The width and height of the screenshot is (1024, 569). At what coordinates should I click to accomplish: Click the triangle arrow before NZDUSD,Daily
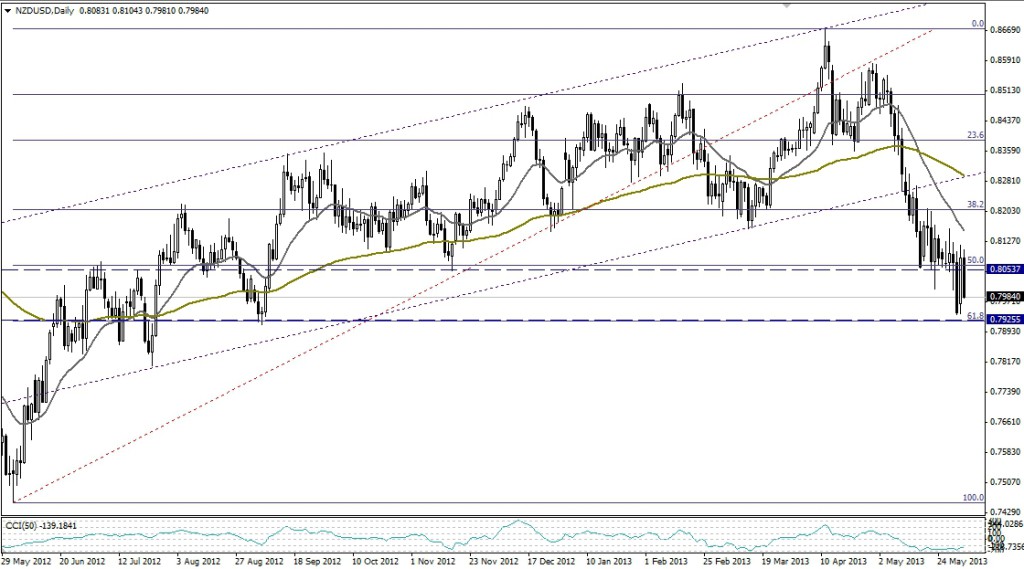pos(7,9)
